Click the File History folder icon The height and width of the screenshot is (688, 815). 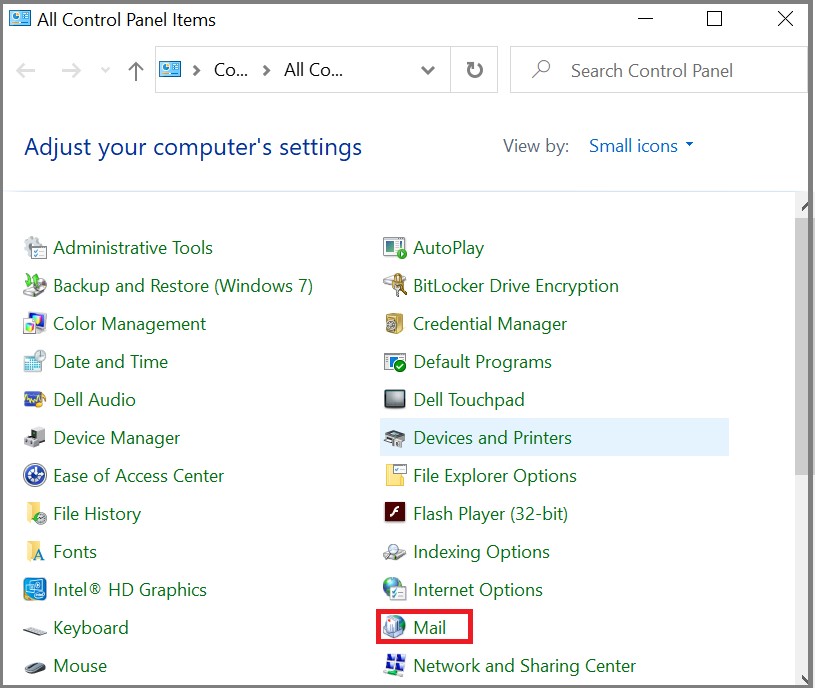[x=35, y=513]
